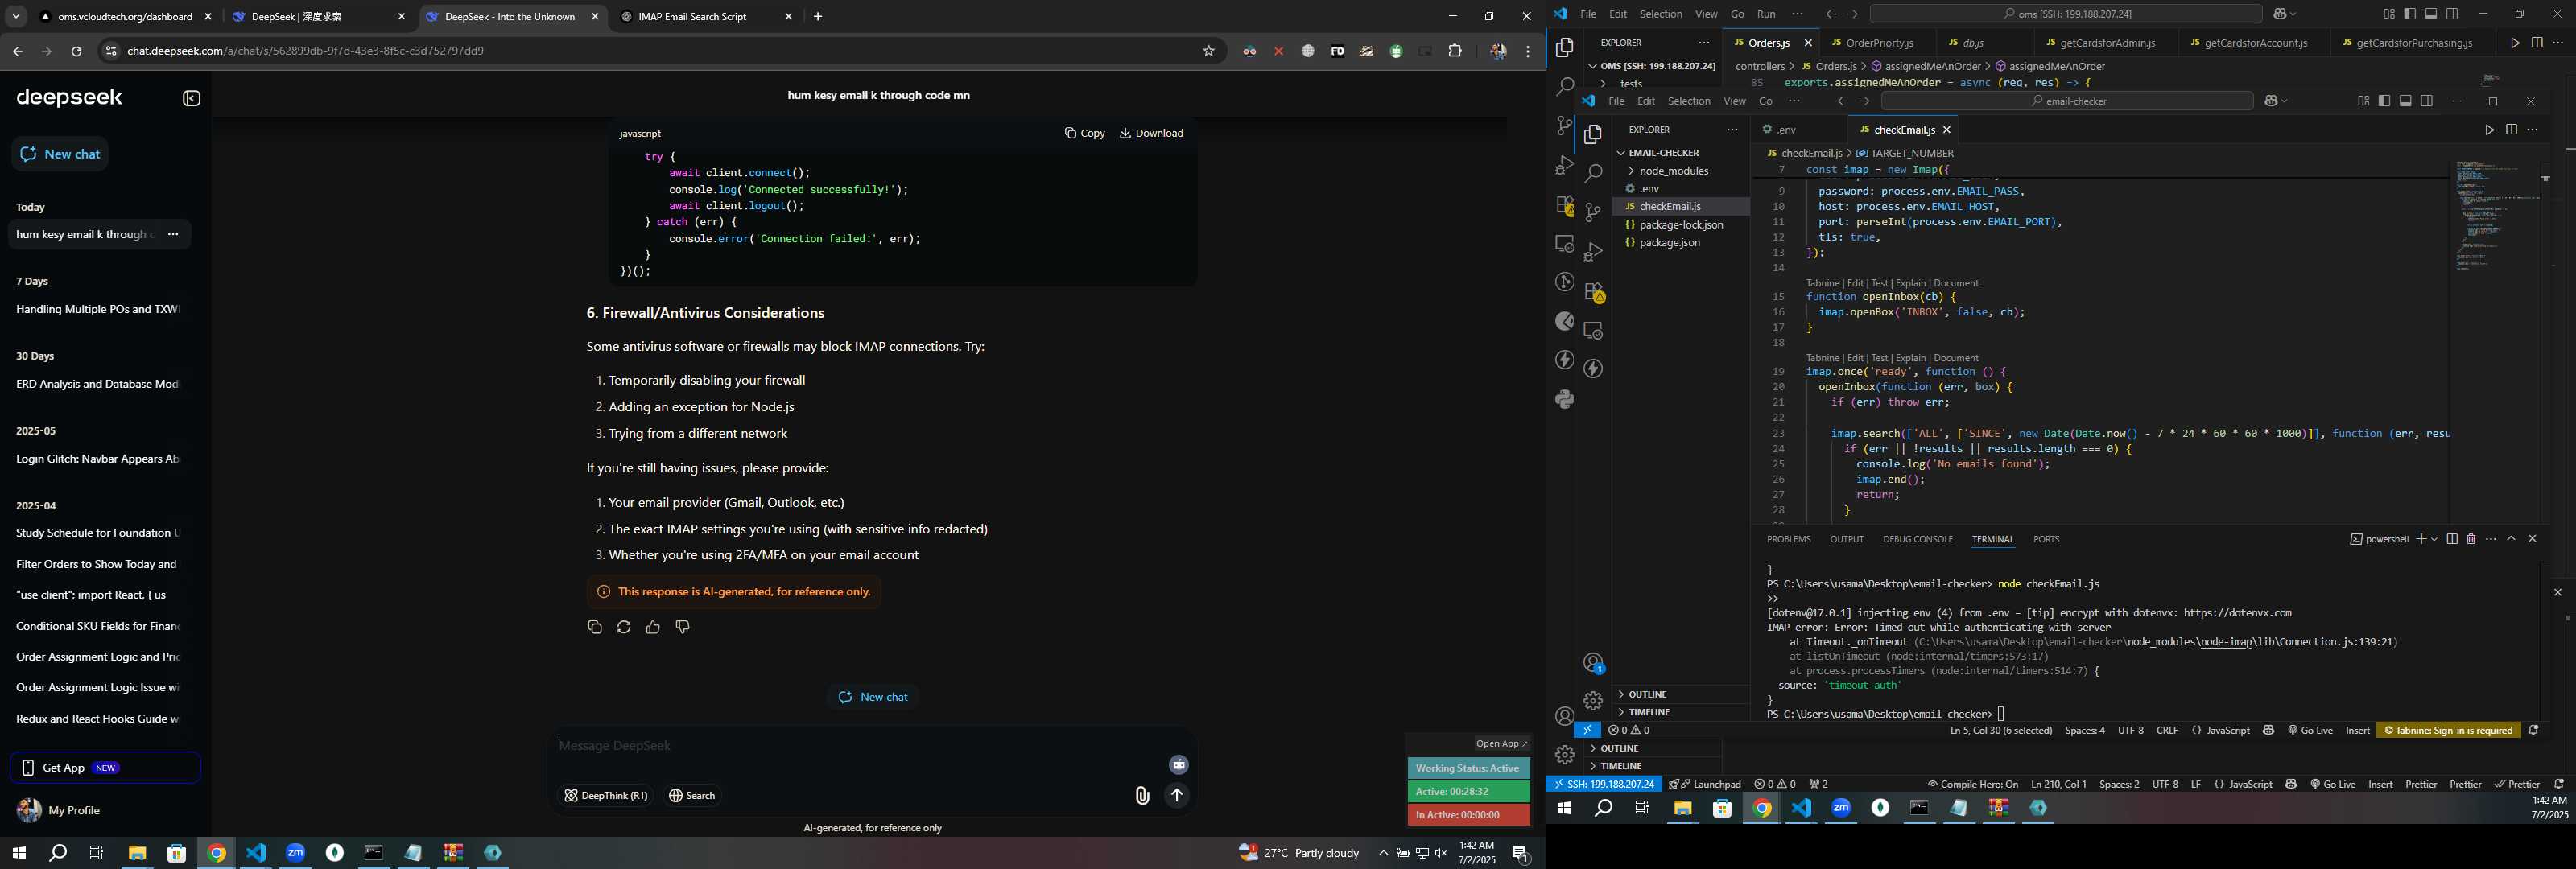Screen dimensions: 2576x869
Task: Toggle the primary sidebar in the email-checker window
Action: (x=2384, y=101)
